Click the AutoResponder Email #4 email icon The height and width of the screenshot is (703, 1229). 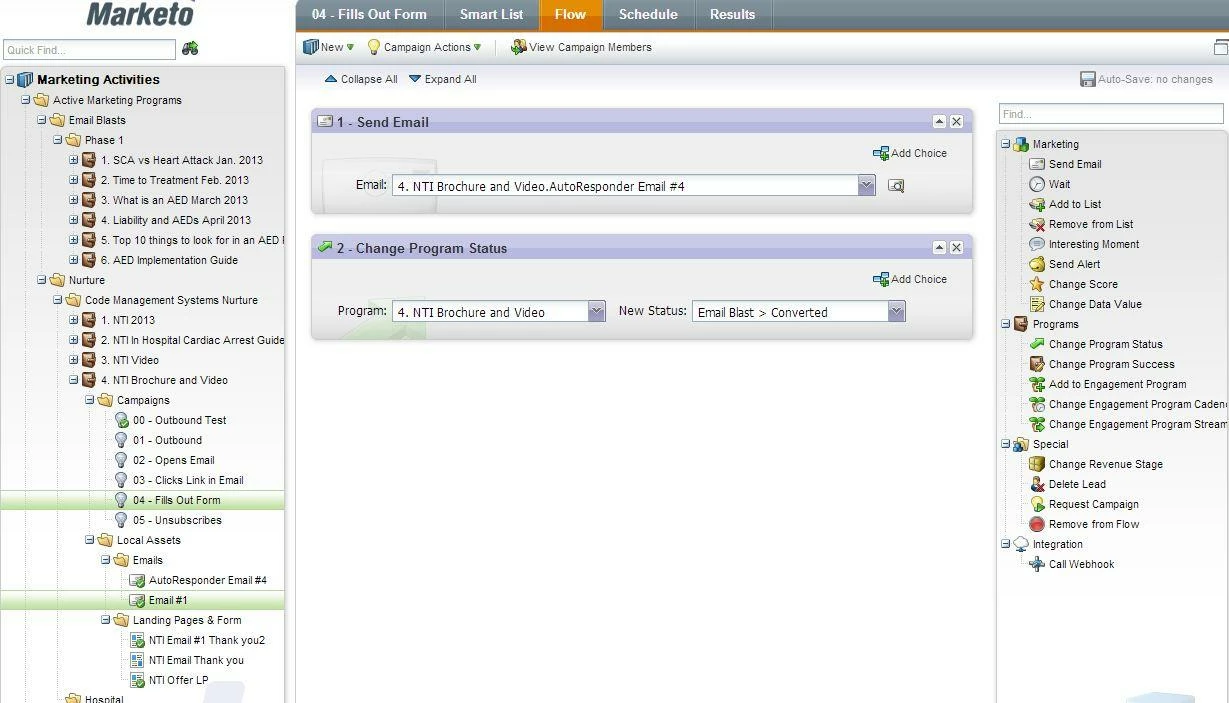click(137, 580)
